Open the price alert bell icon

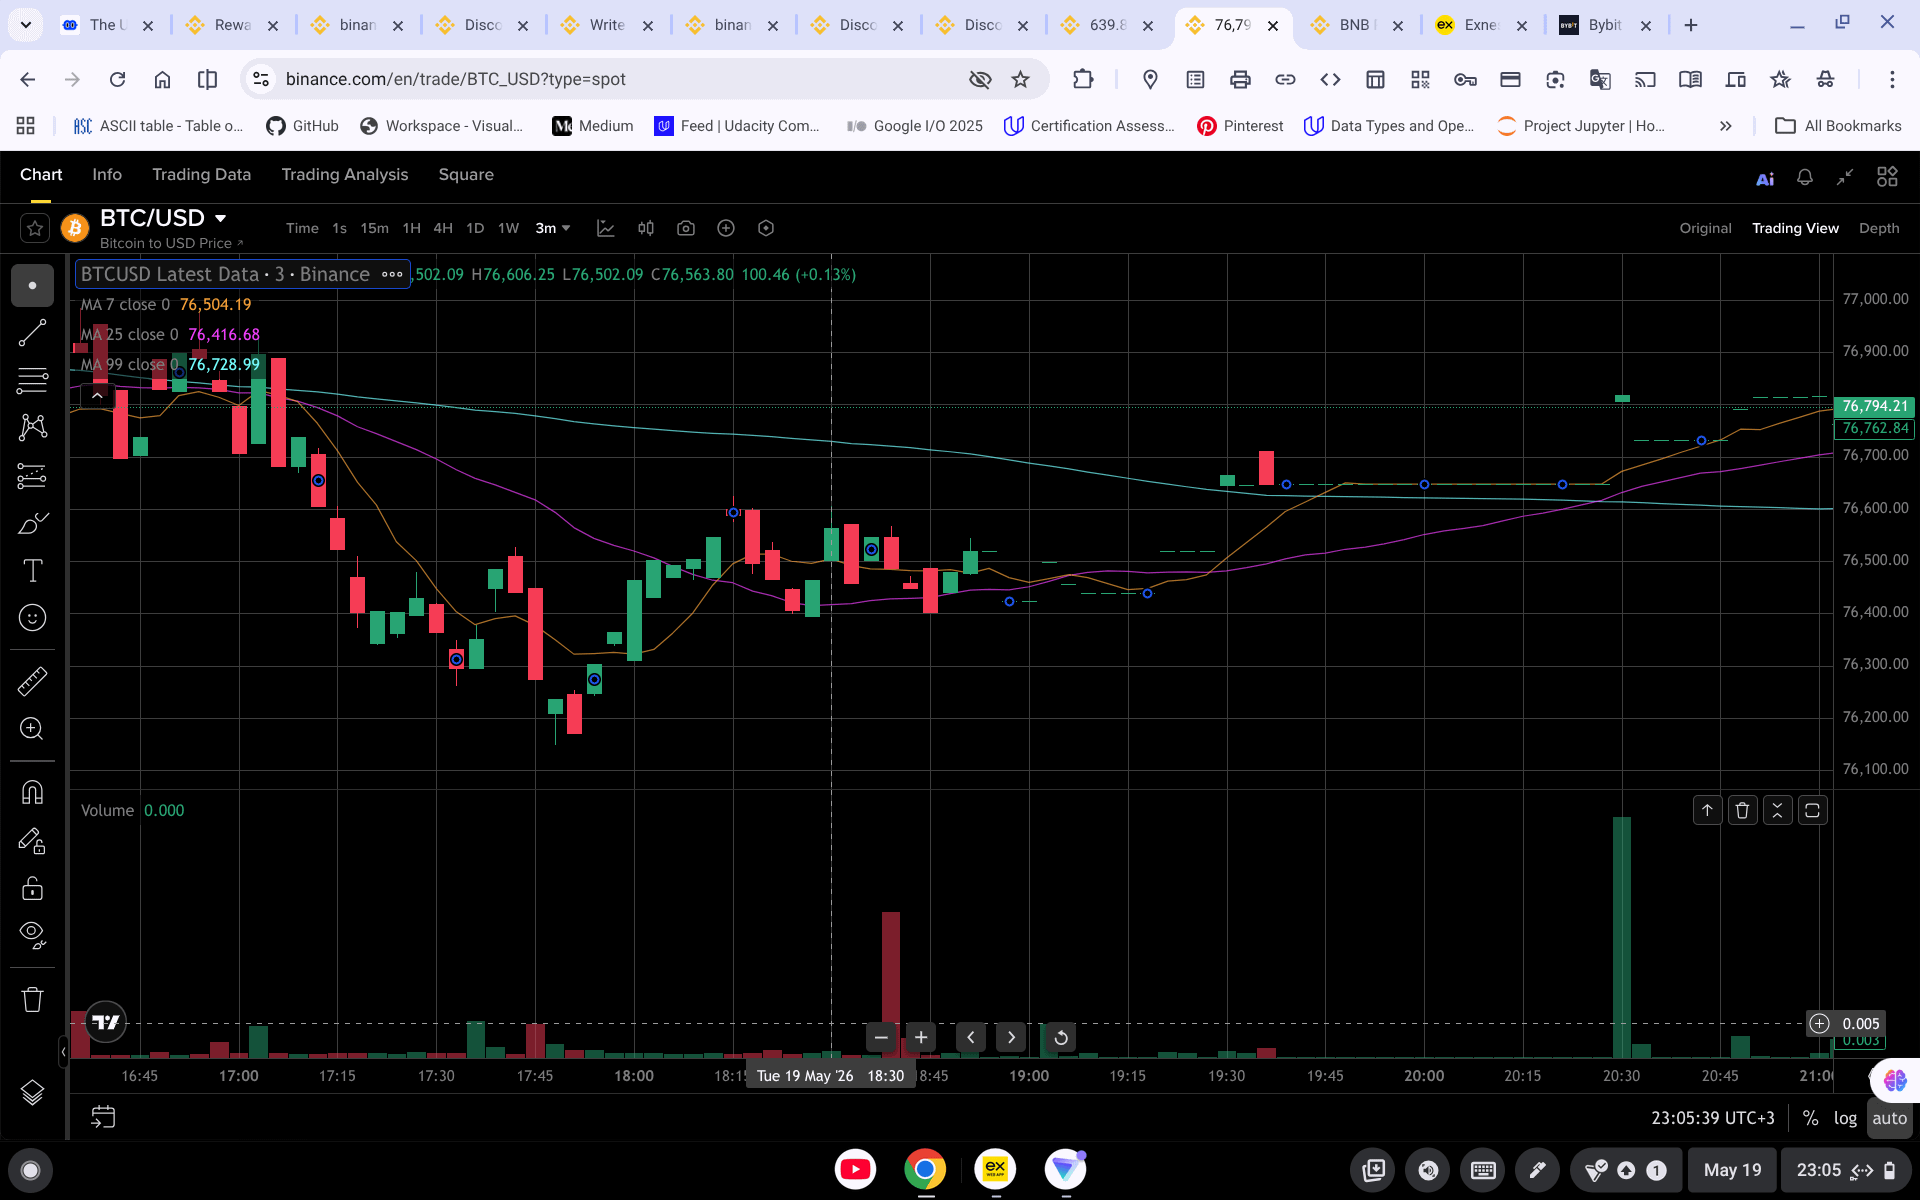pyautogui.click(x=1805, y=177)
